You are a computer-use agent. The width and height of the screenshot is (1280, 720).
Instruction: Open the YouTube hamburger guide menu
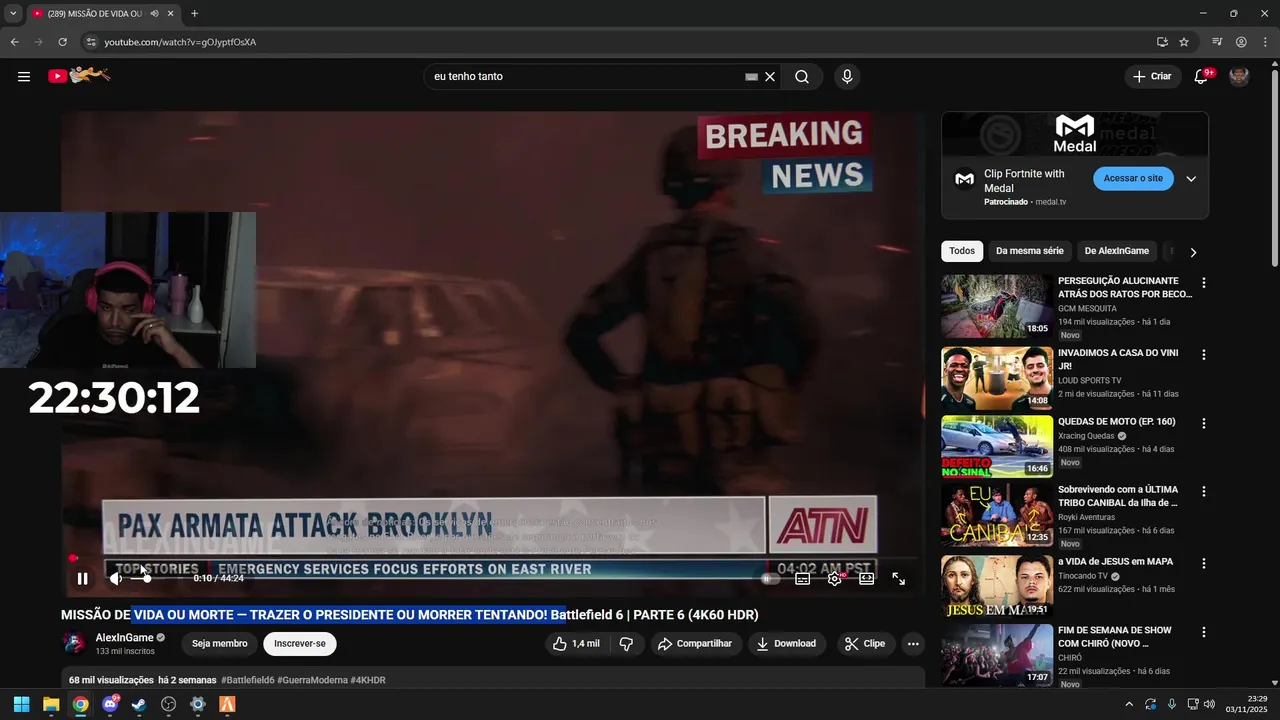pyautogui.click(x=24, y=77)
